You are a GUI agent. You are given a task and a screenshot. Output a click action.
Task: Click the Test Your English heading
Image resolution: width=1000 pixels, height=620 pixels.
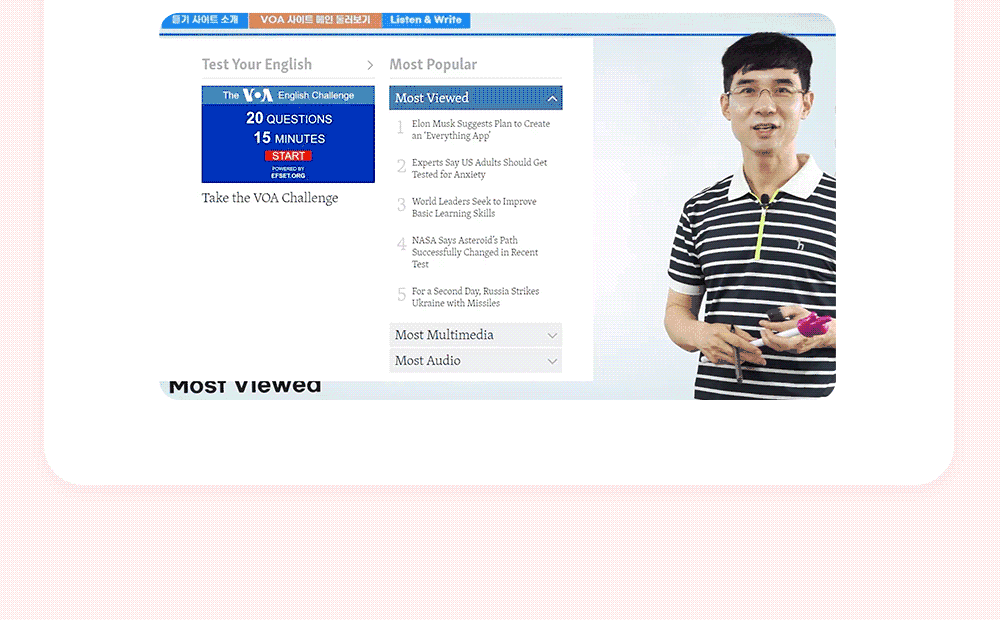click(257, 64)
